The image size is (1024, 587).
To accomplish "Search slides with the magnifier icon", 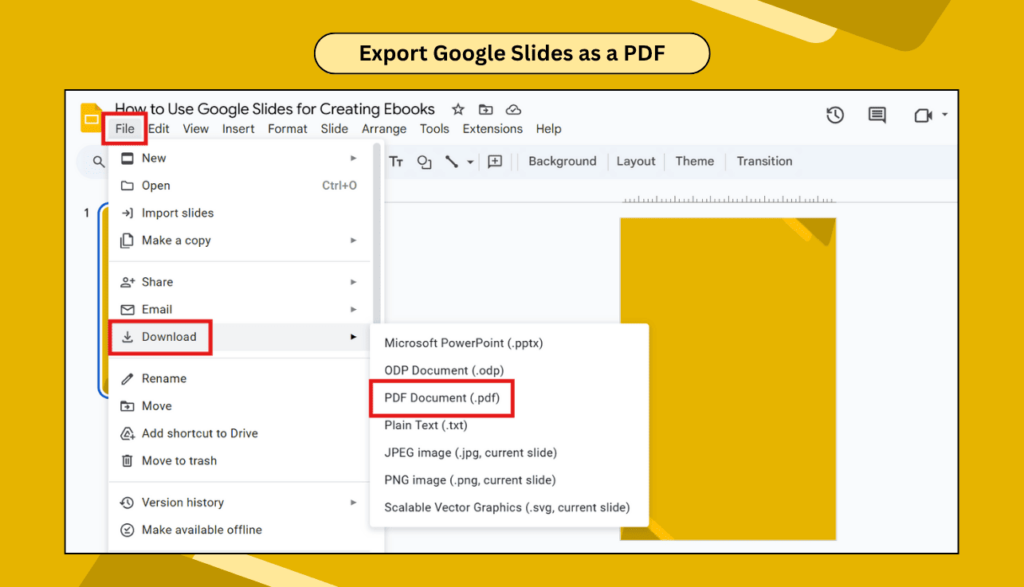I will pos(97,161).
